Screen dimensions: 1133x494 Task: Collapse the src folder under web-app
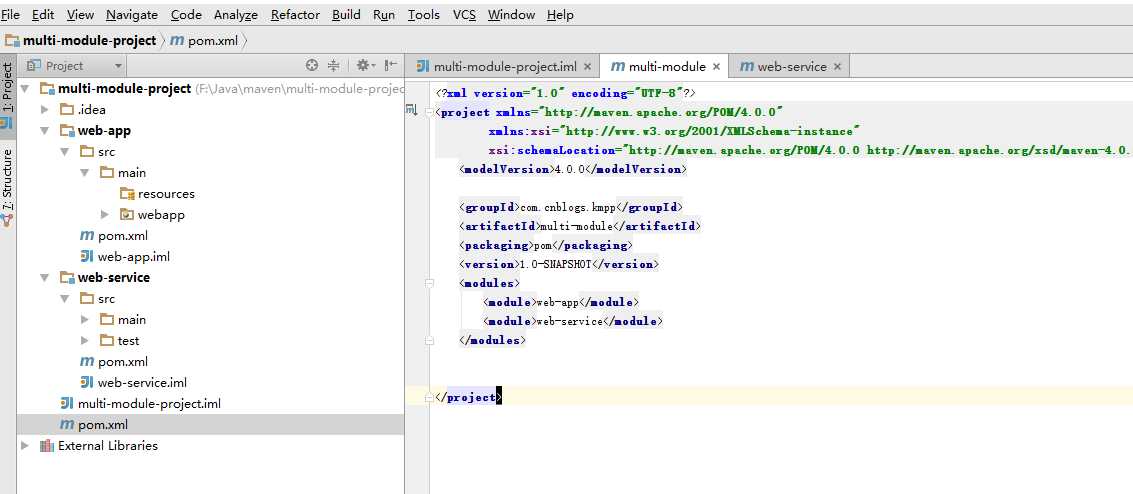(65, 152)
